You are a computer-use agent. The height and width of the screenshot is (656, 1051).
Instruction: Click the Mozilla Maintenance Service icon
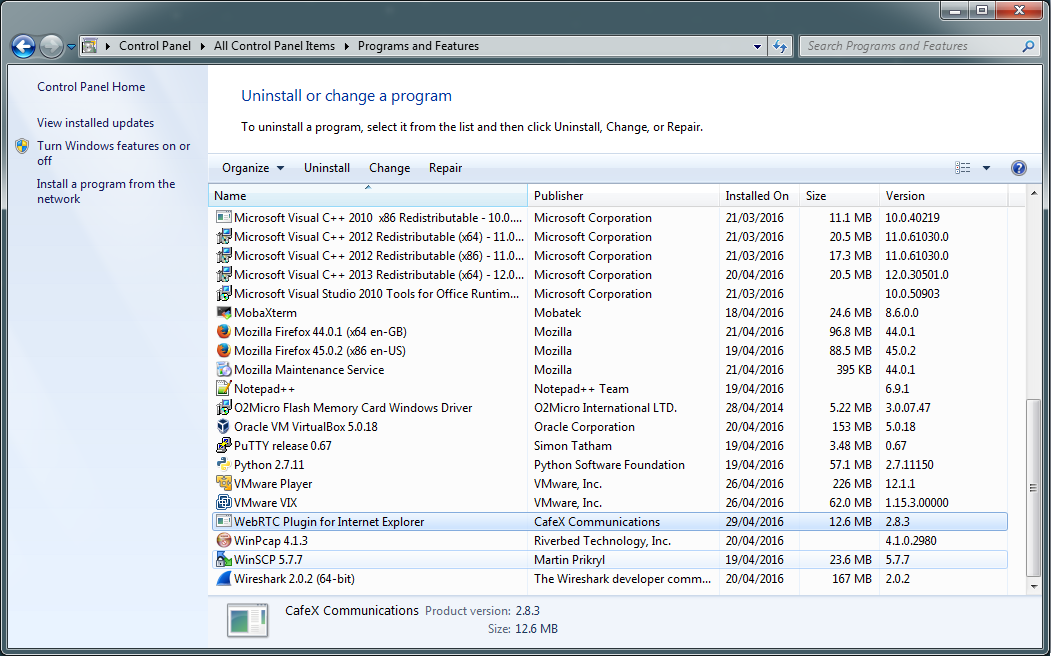point(224,370)
